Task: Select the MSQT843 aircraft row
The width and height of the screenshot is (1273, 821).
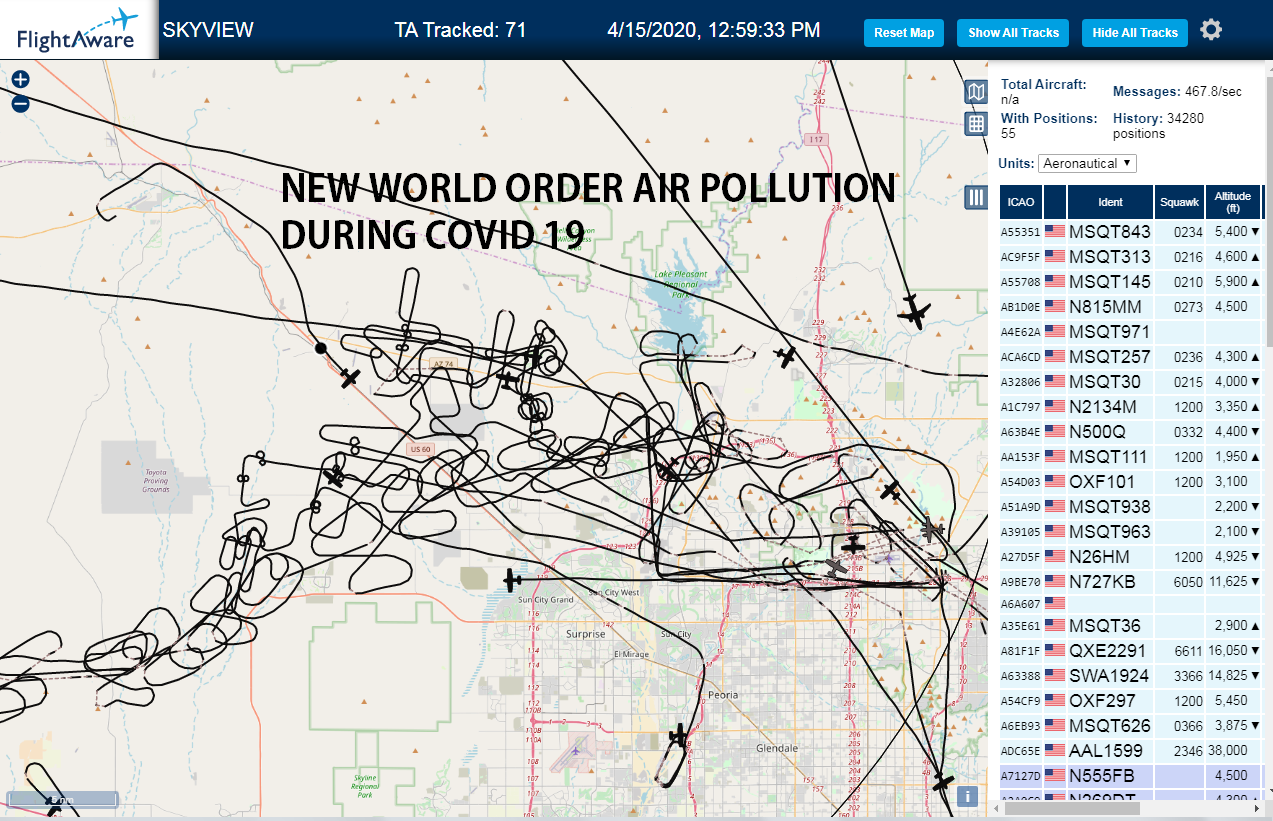Action: [1130, 232]
